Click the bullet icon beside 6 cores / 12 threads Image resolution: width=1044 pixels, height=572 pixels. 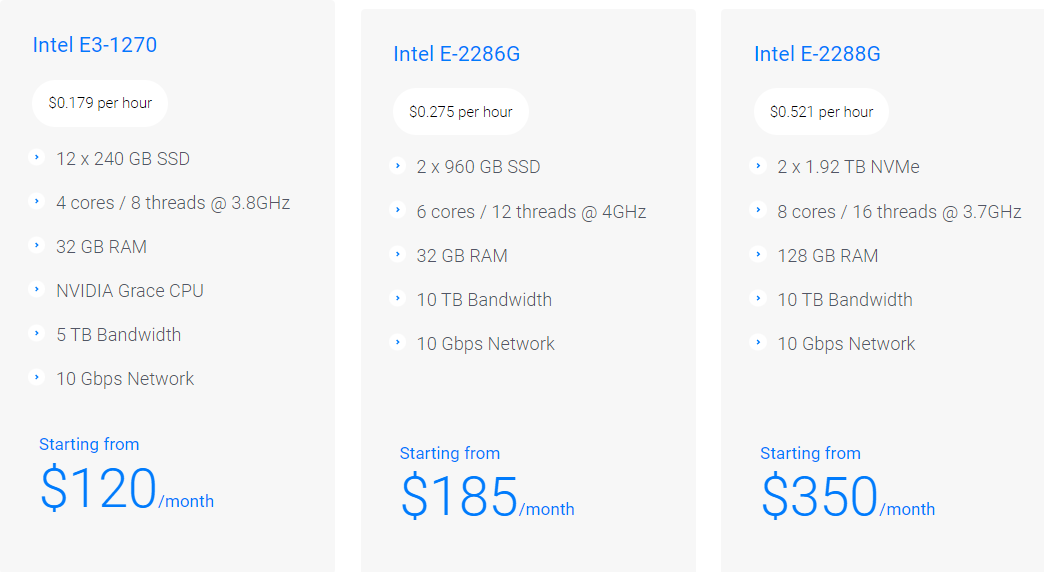pyautogui.click(x=398, y=210)
